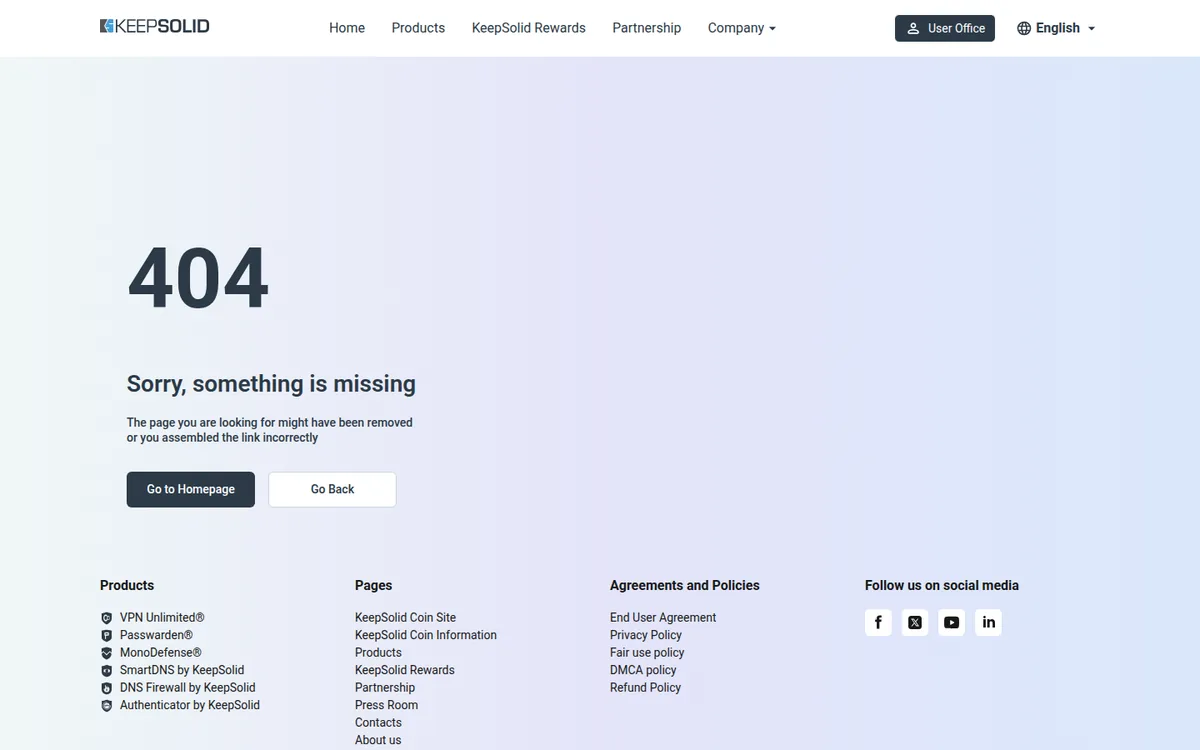Open the Passwarden® footer link

coord(156,635)
